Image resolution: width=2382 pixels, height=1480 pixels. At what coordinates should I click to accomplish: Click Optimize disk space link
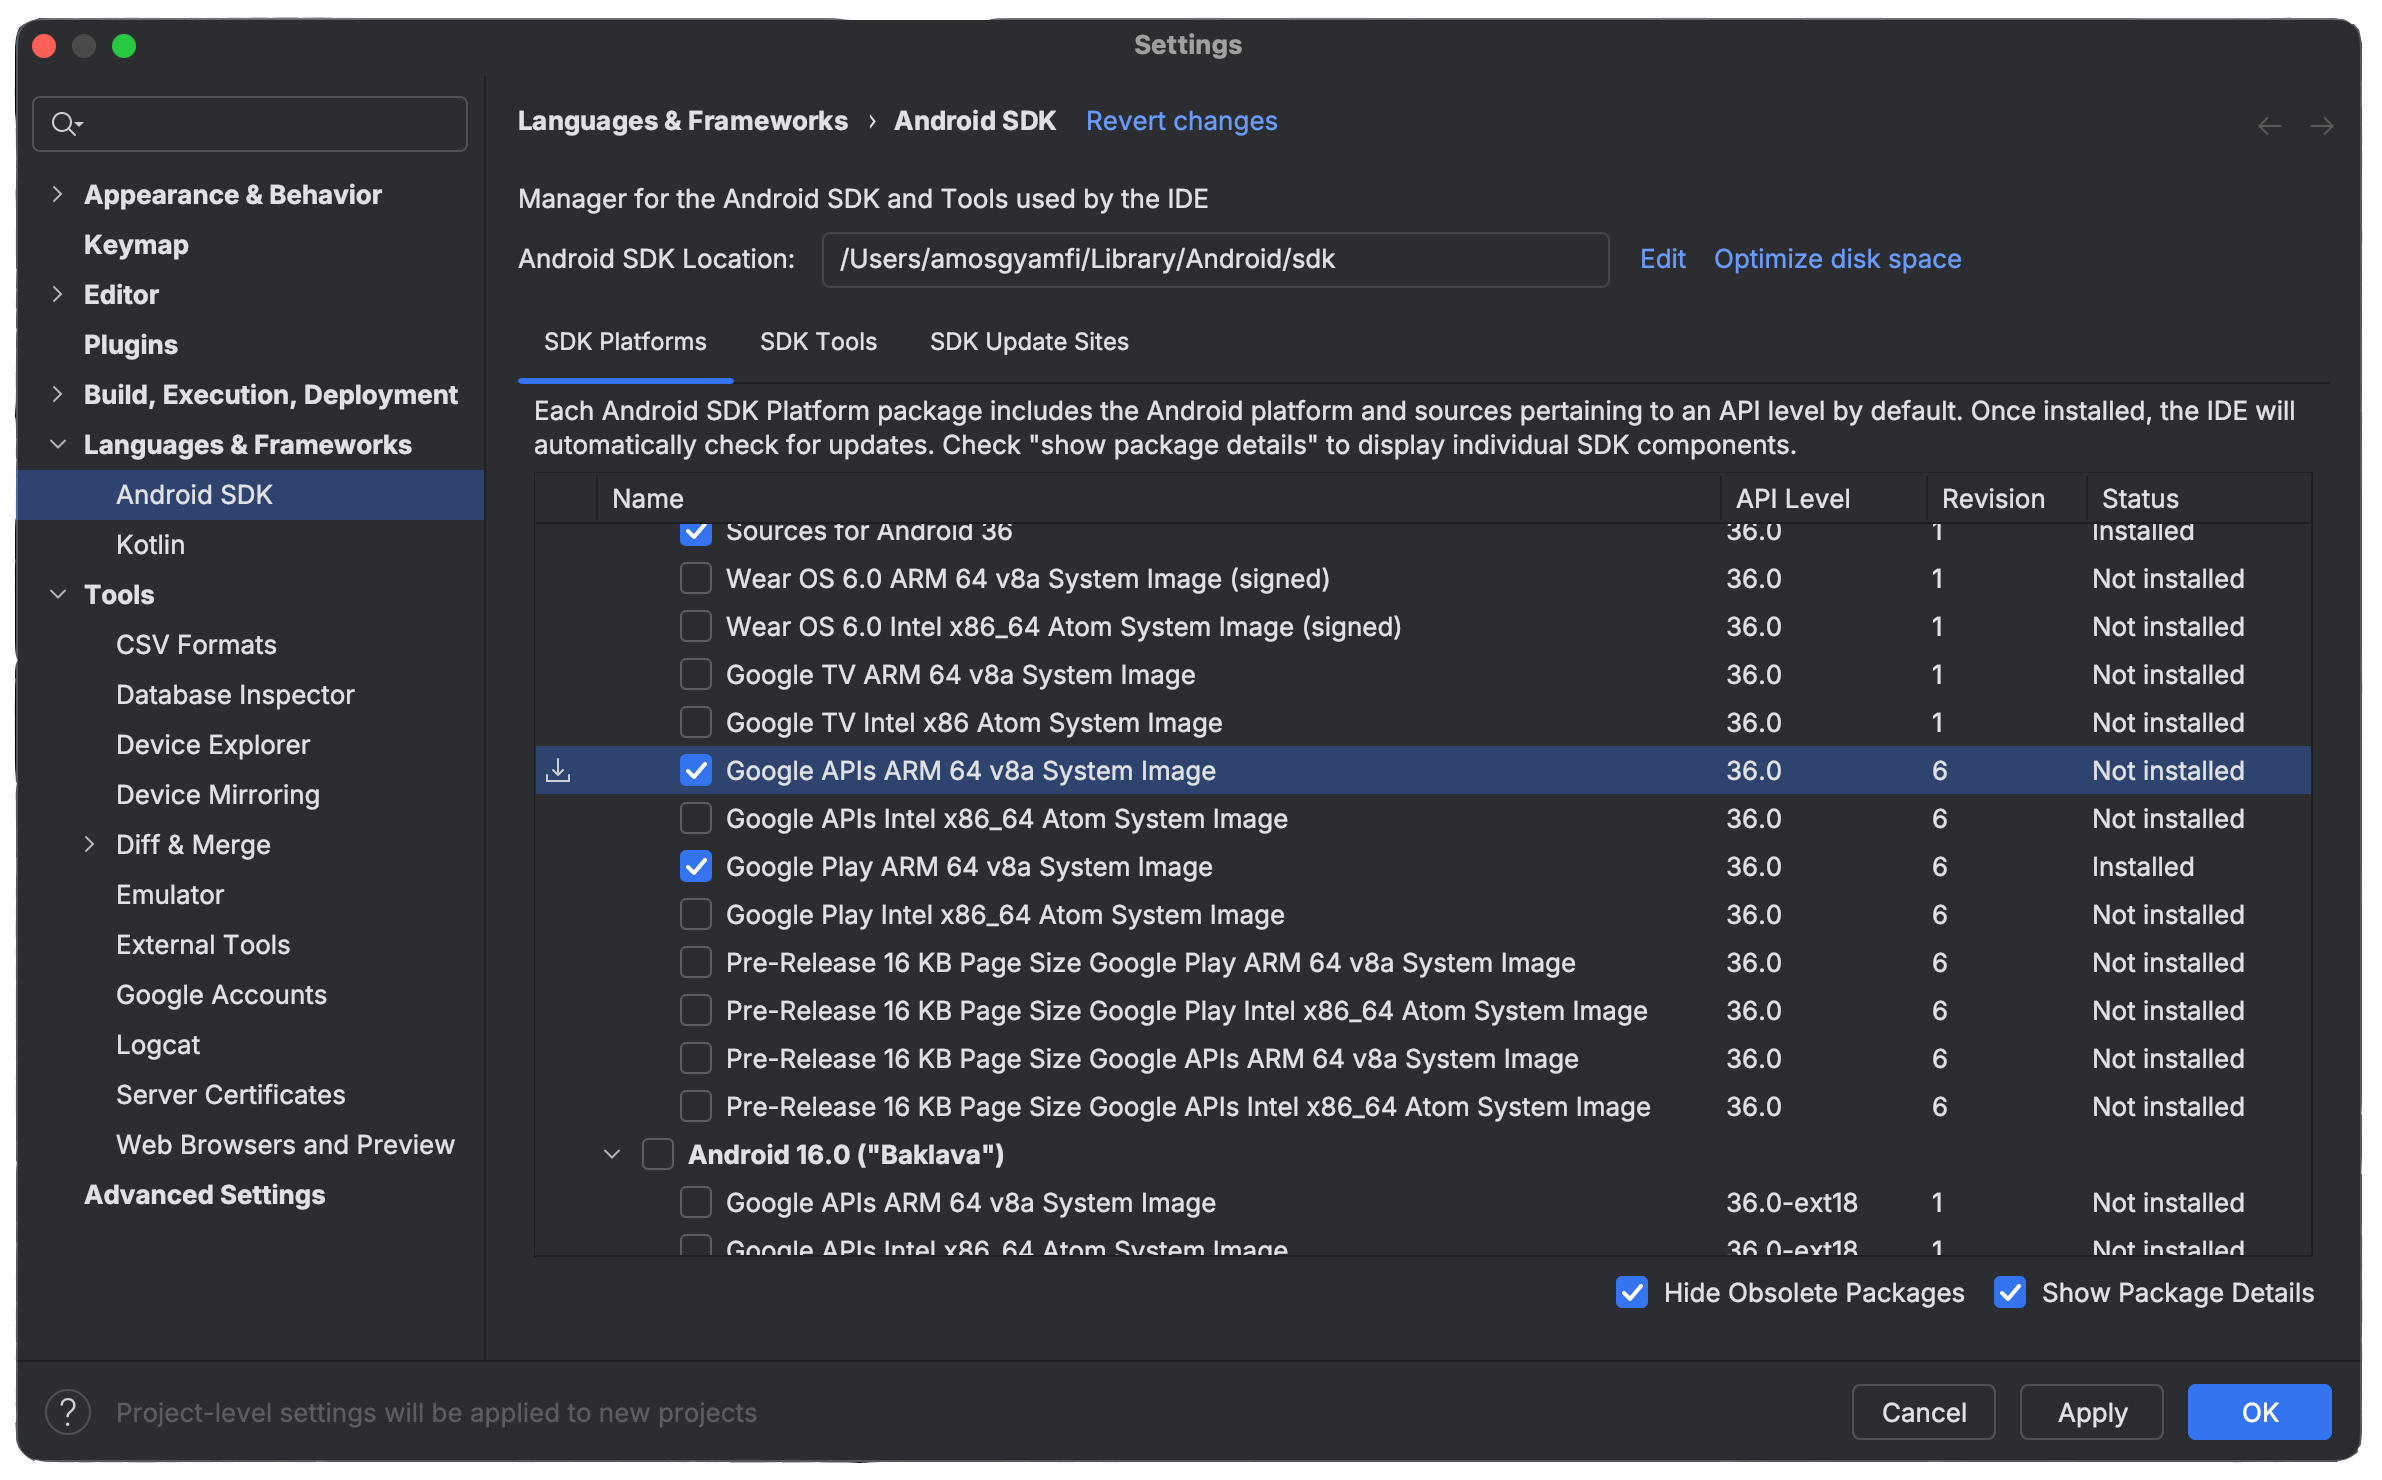click(x=1837, y=259)
